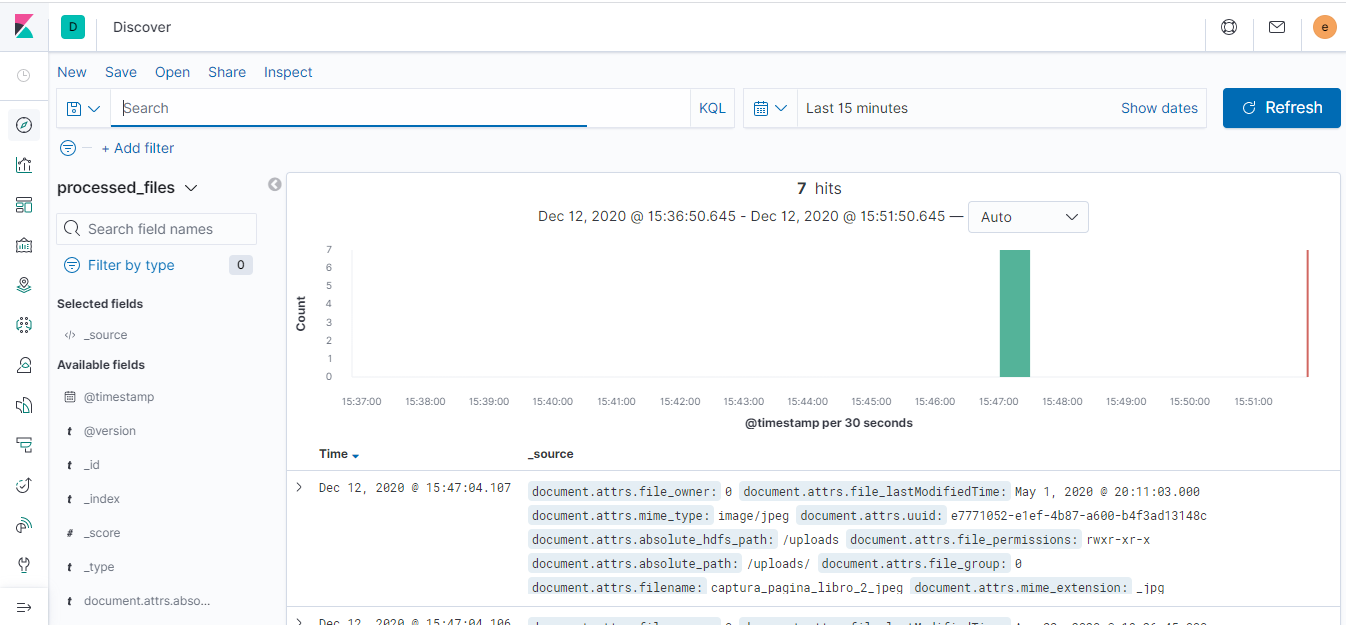Open APM icon in sidebar
Screen dimensions: 1346x625
24,445
